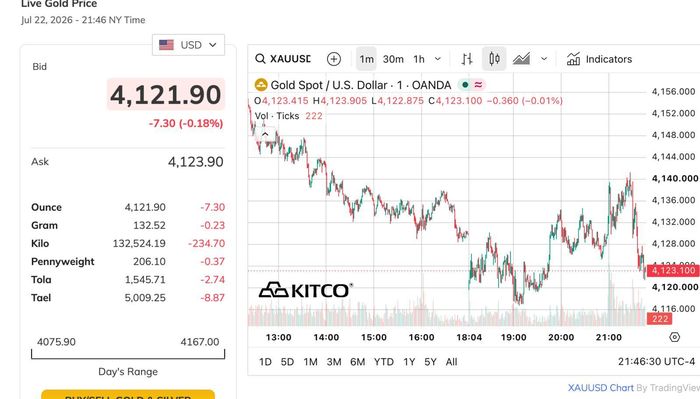Select the 5D date range
Viewport: 700px width, 399px height.
(287, 362)
